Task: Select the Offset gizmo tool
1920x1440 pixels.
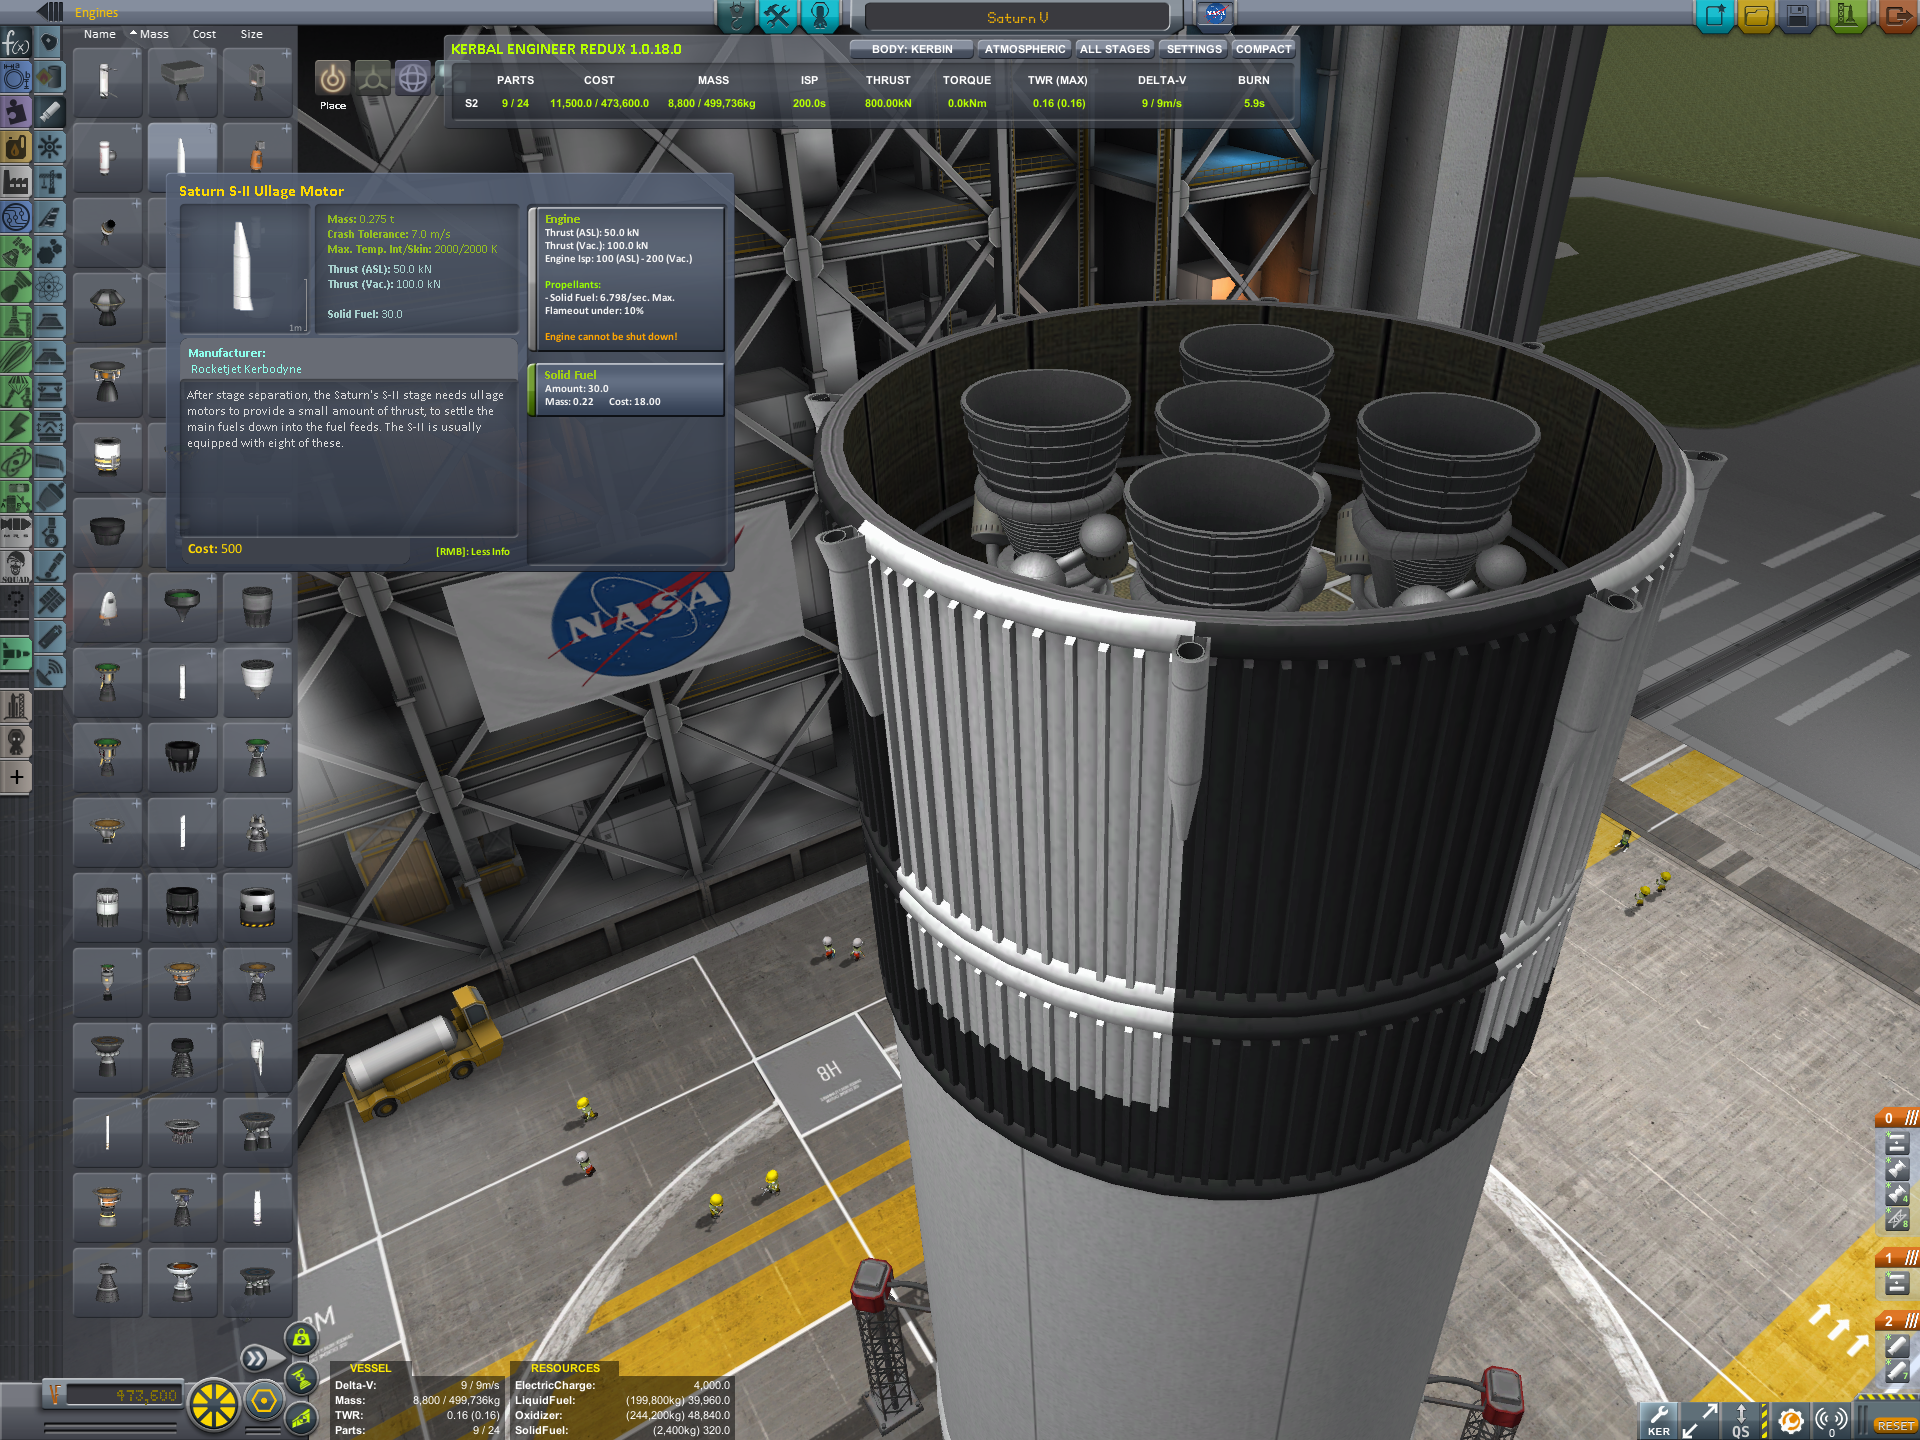Action: point(373,78)
